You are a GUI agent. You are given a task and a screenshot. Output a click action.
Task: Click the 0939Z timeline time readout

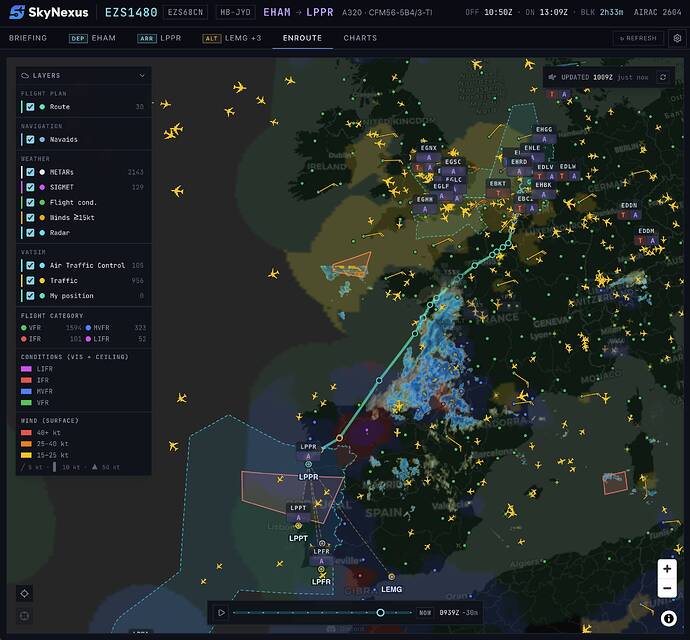click(x=449, y=612)
